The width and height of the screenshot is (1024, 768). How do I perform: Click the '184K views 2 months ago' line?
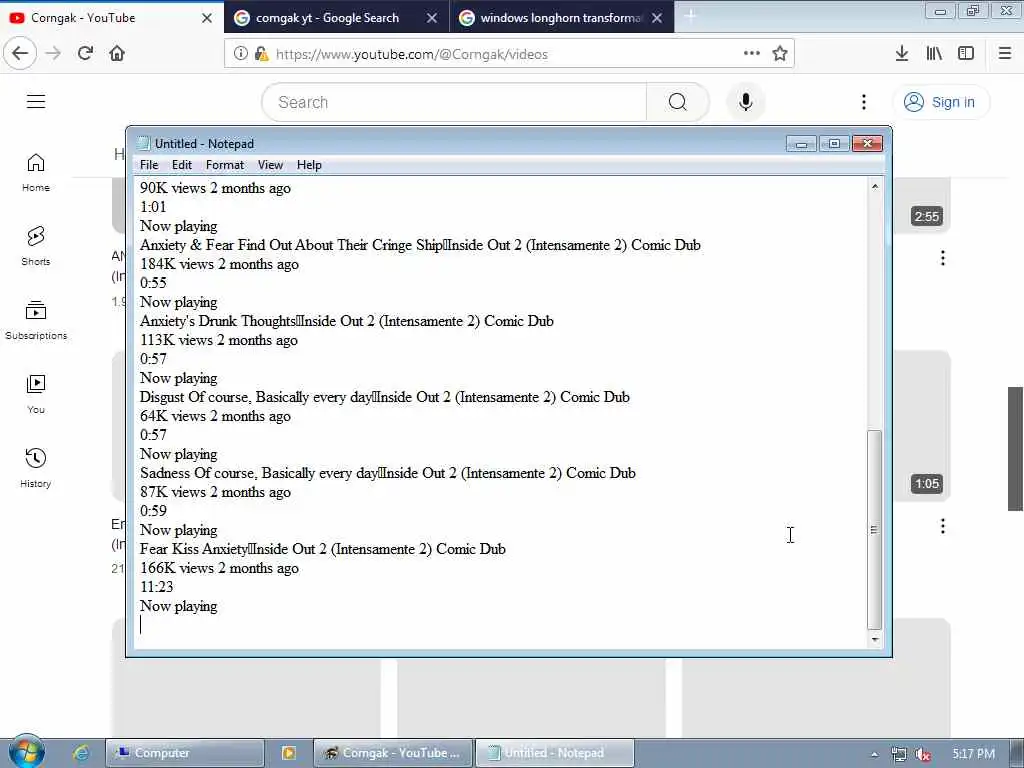[x=219, y=264]
